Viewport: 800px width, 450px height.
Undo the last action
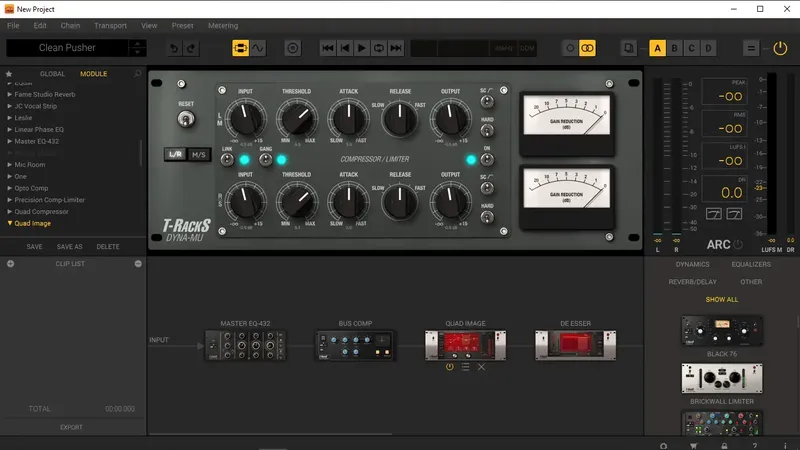174,48
